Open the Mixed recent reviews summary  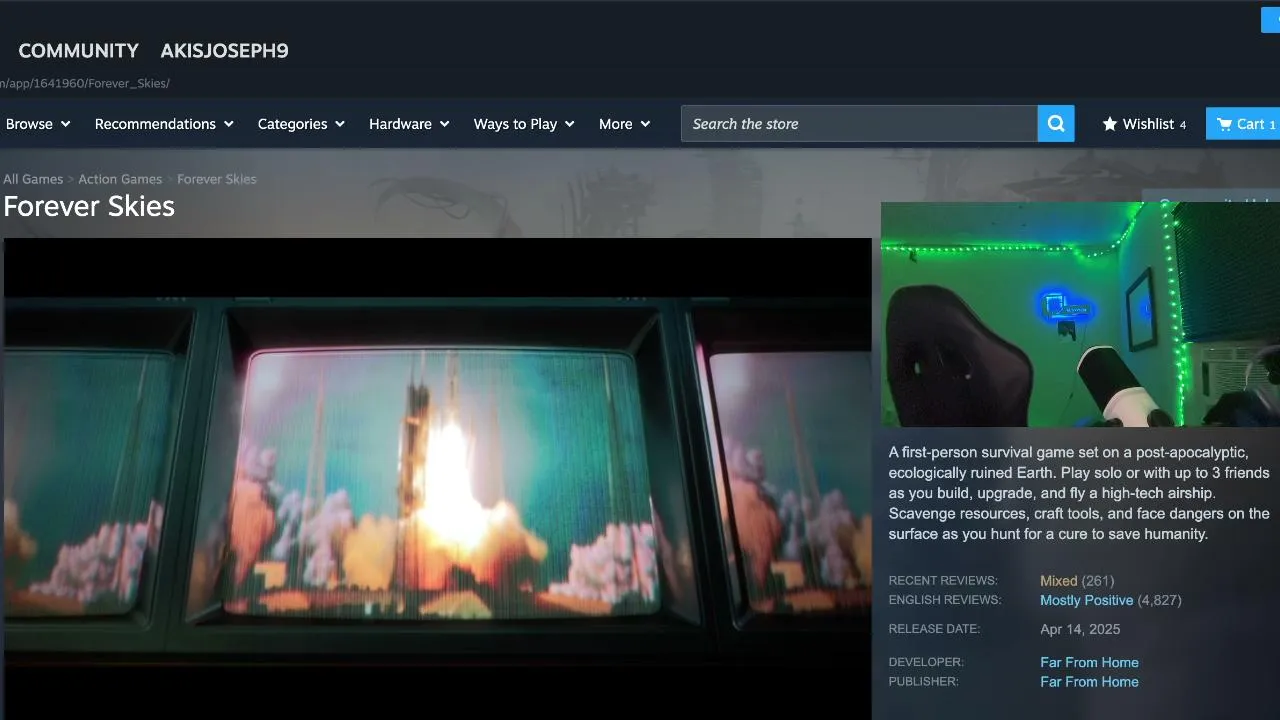(1059, 581)
